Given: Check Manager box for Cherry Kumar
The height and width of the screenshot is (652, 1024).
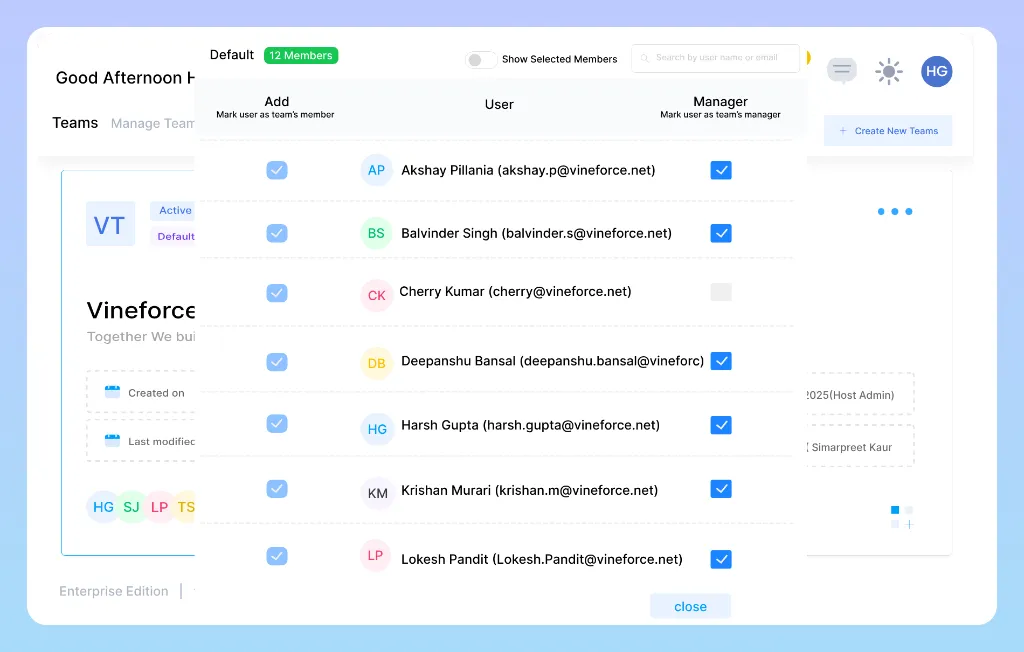Looking at the screenshot, I should coord(721,292).
